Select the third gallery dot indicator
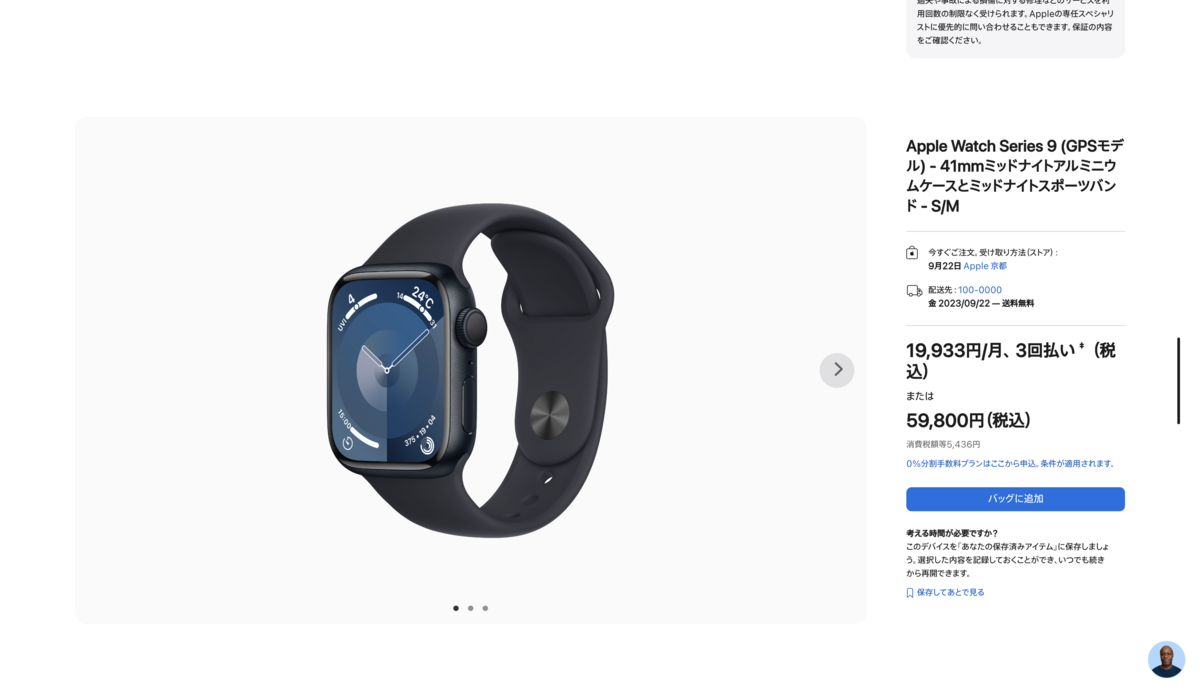1200x693 pixels. 485,608
